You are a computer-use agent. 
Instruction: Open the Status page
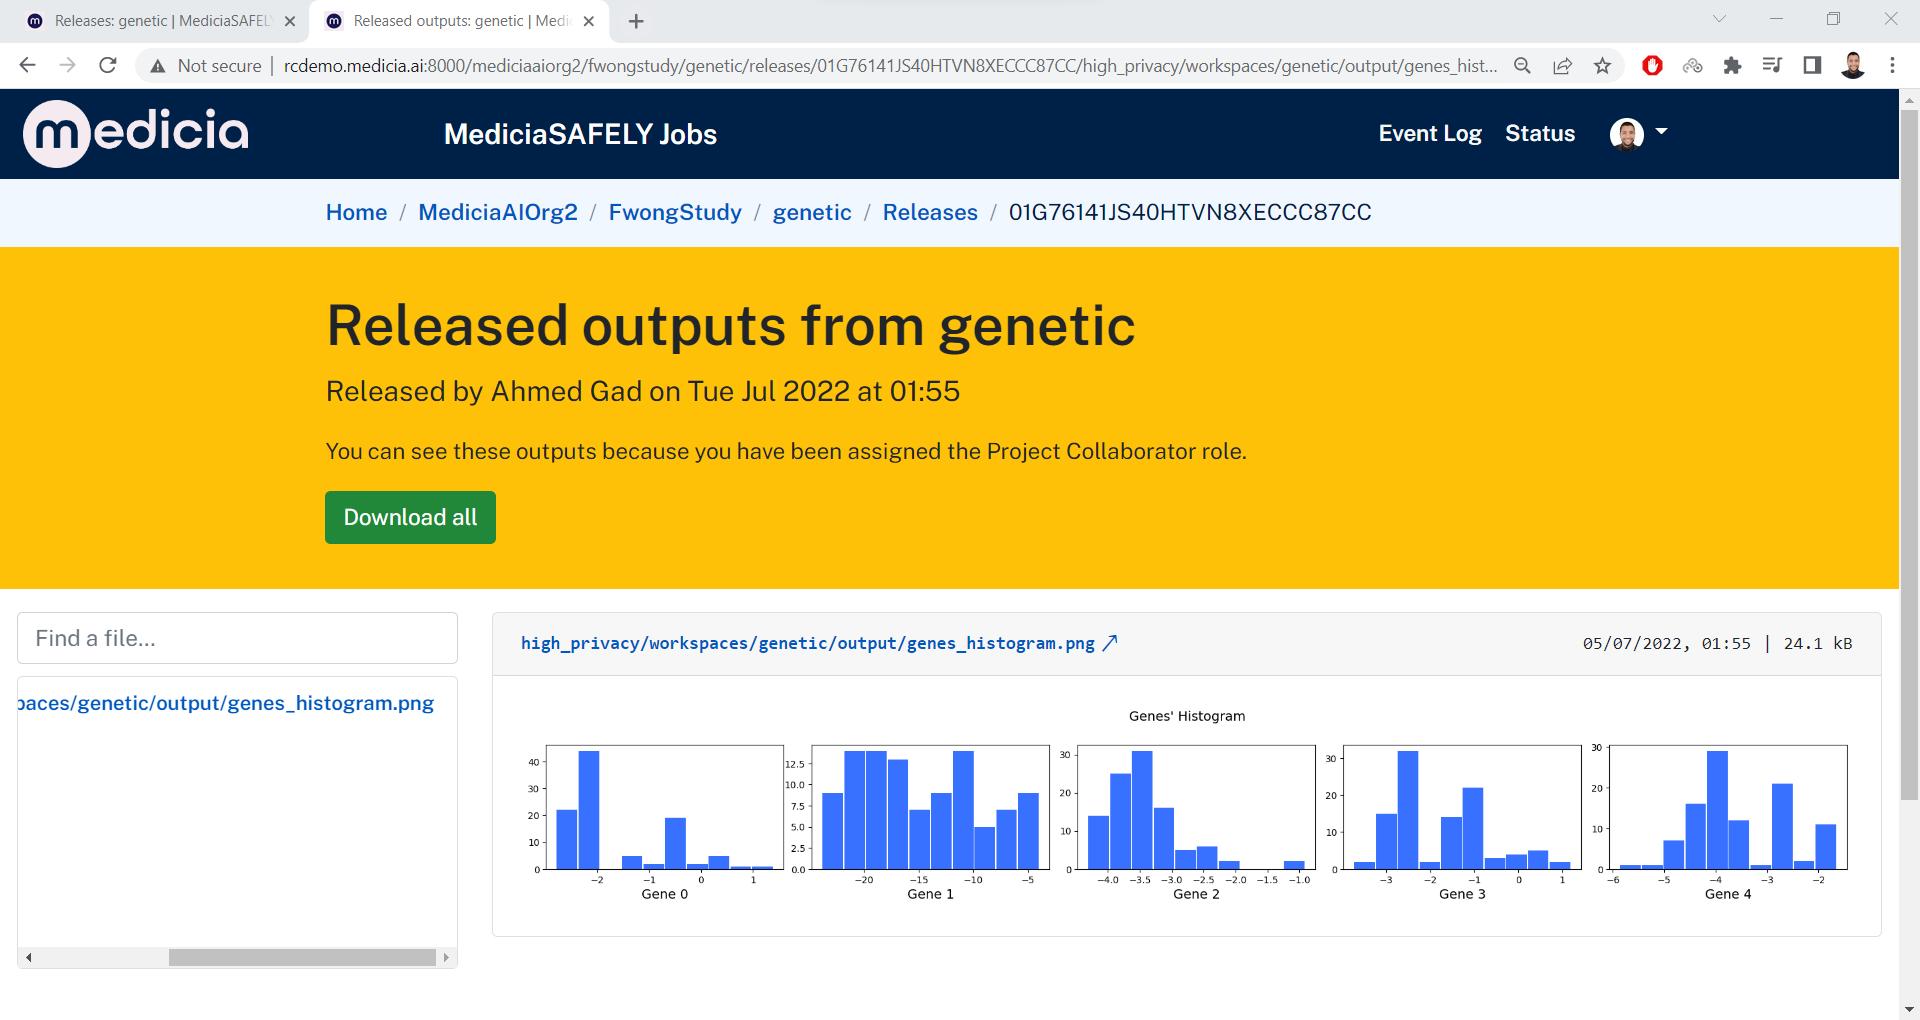point(1540,133)
